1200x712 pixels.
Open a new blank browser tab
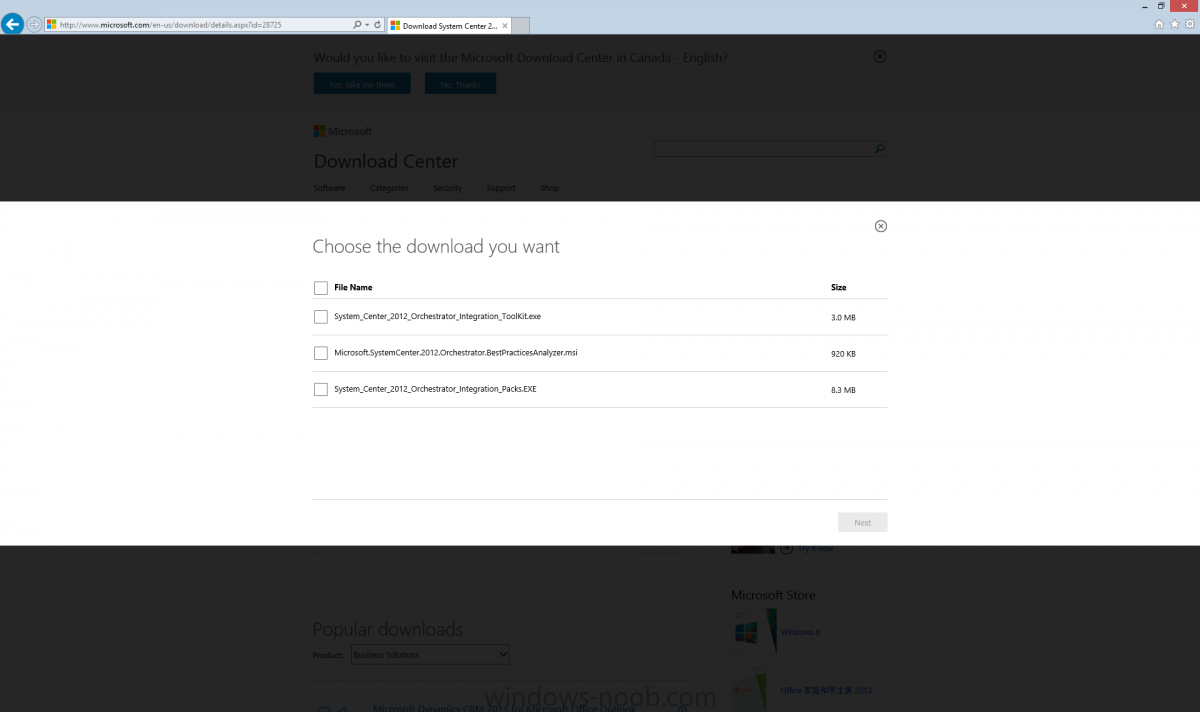tap(518, 25)
